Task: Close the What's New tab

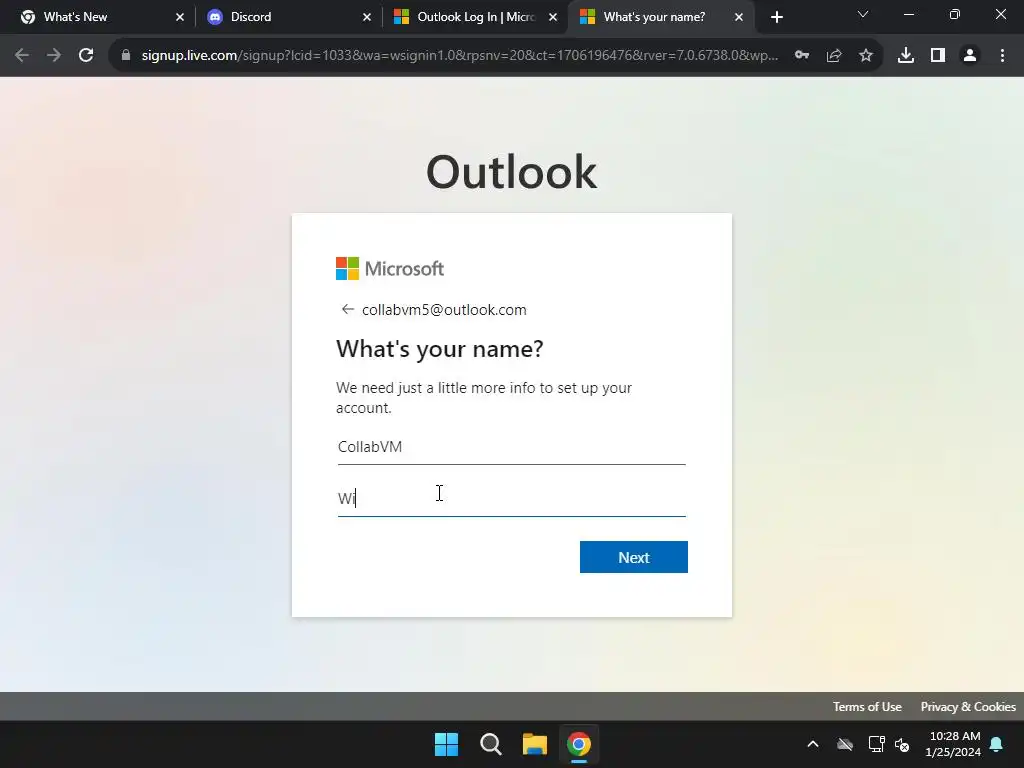Action: [x=180, y=17]
